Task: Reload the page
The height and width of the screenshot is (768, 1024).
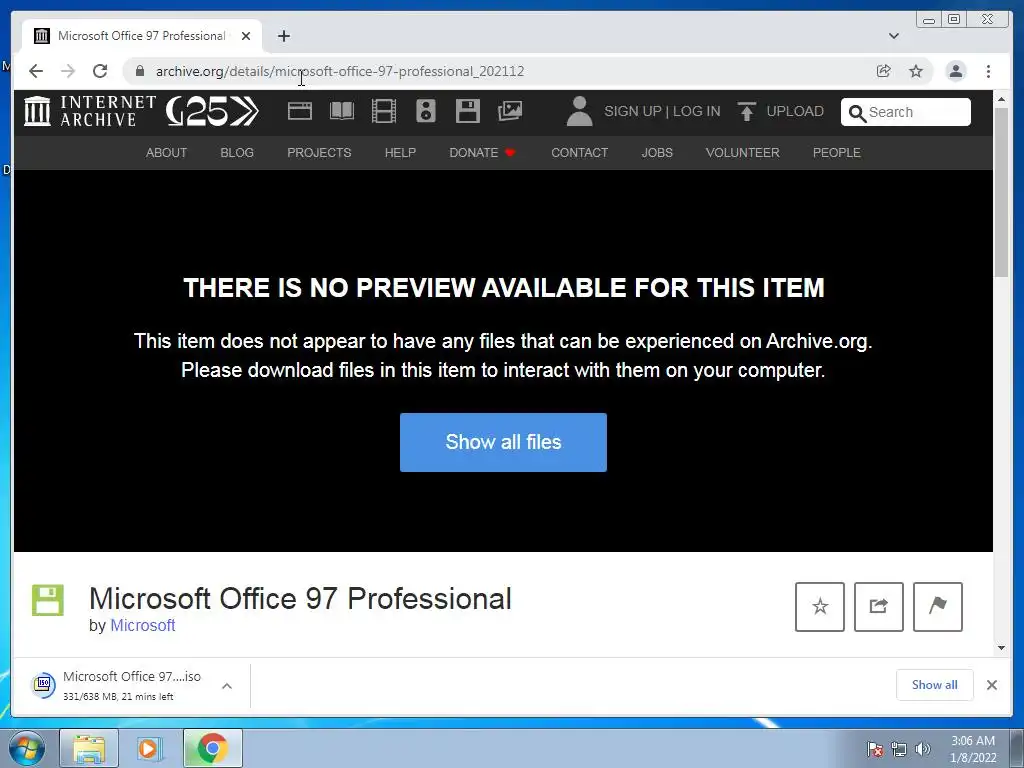Action: [x=100, y=71]
